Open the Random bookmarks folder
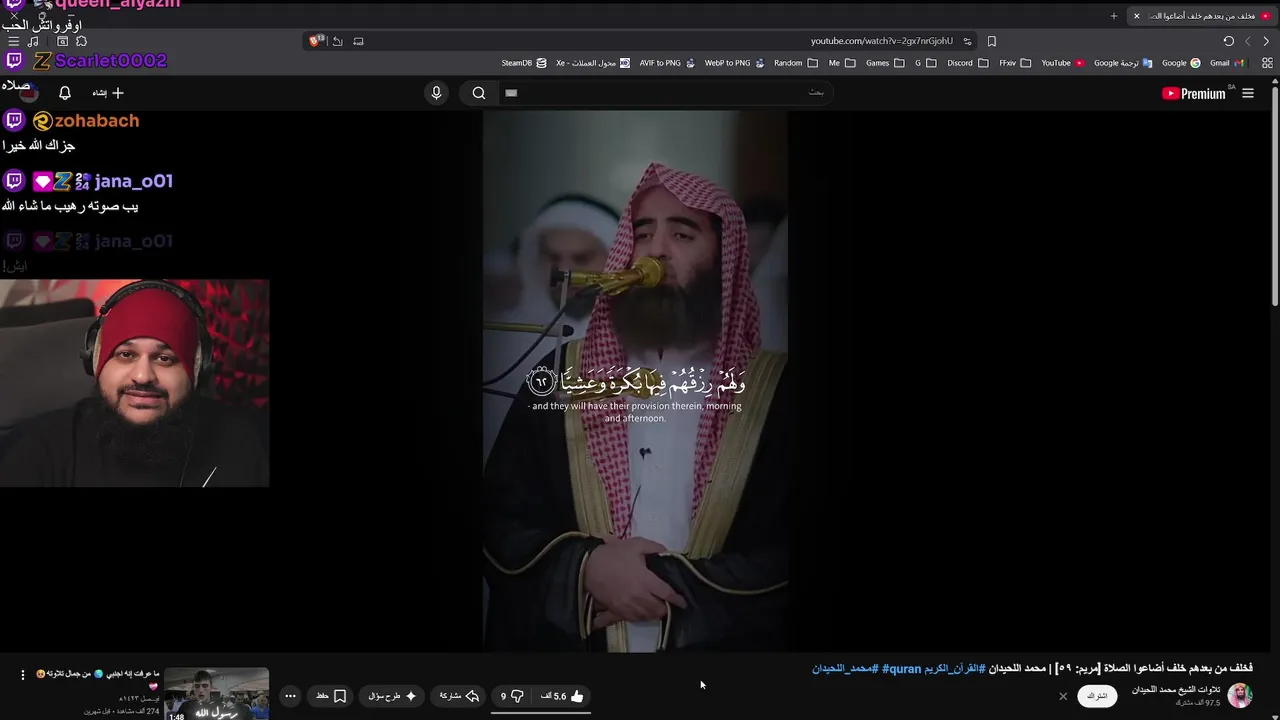Viewport: 1280px width, 720px height. (795, 63)
